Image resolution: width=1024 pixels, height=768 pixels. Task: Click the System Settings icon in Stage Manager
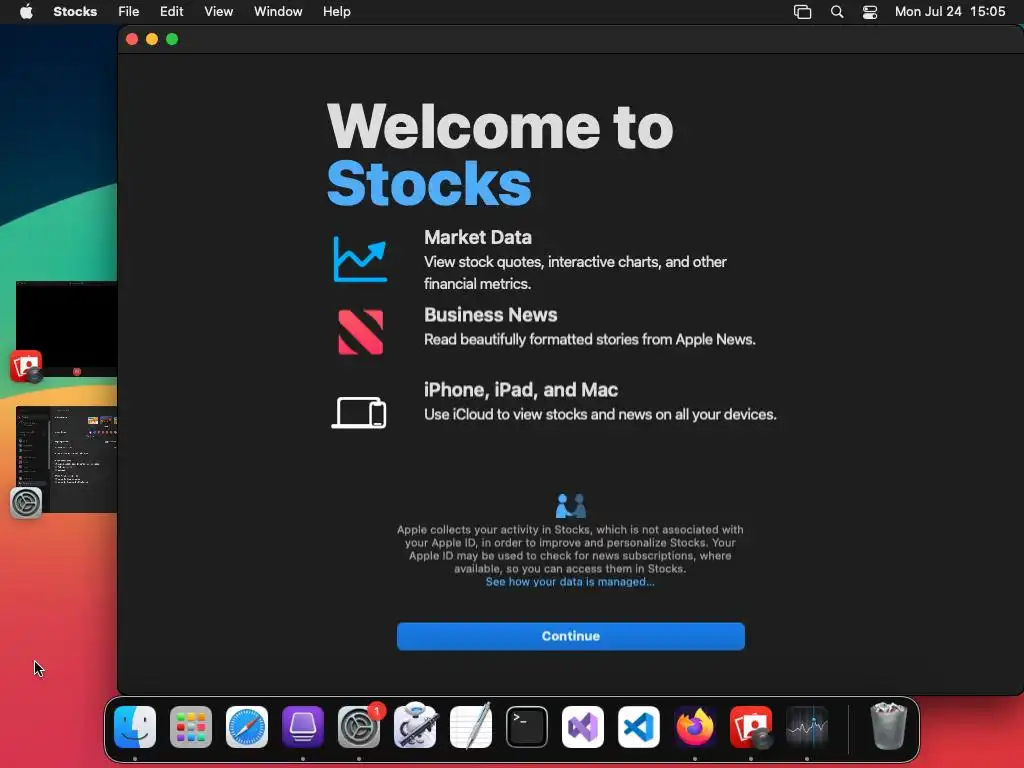pos(26,503)
